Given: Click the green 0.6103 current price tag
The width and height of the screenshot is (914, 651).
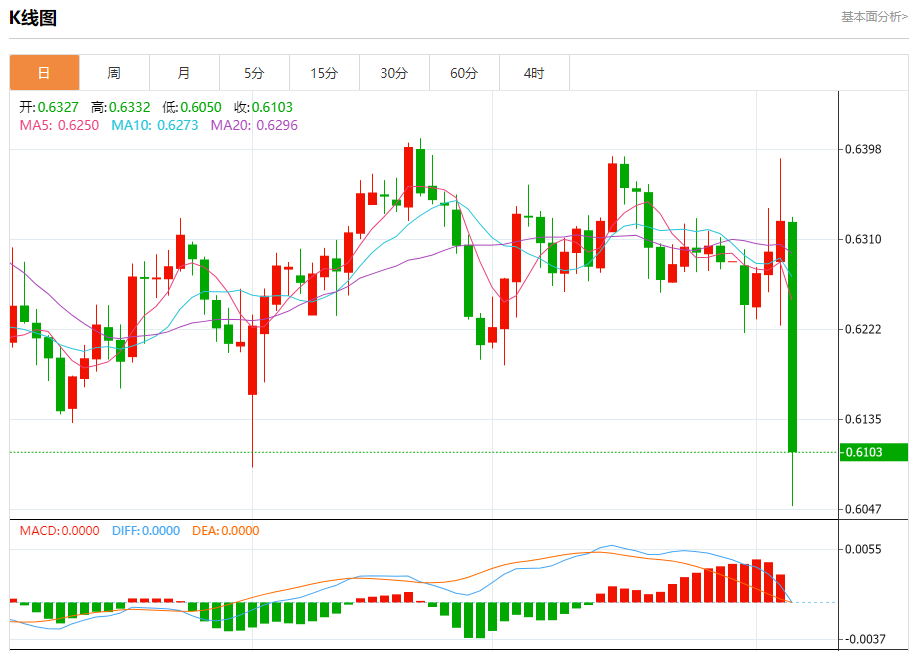Looking at the screenshot, I should tap(874, 452).
